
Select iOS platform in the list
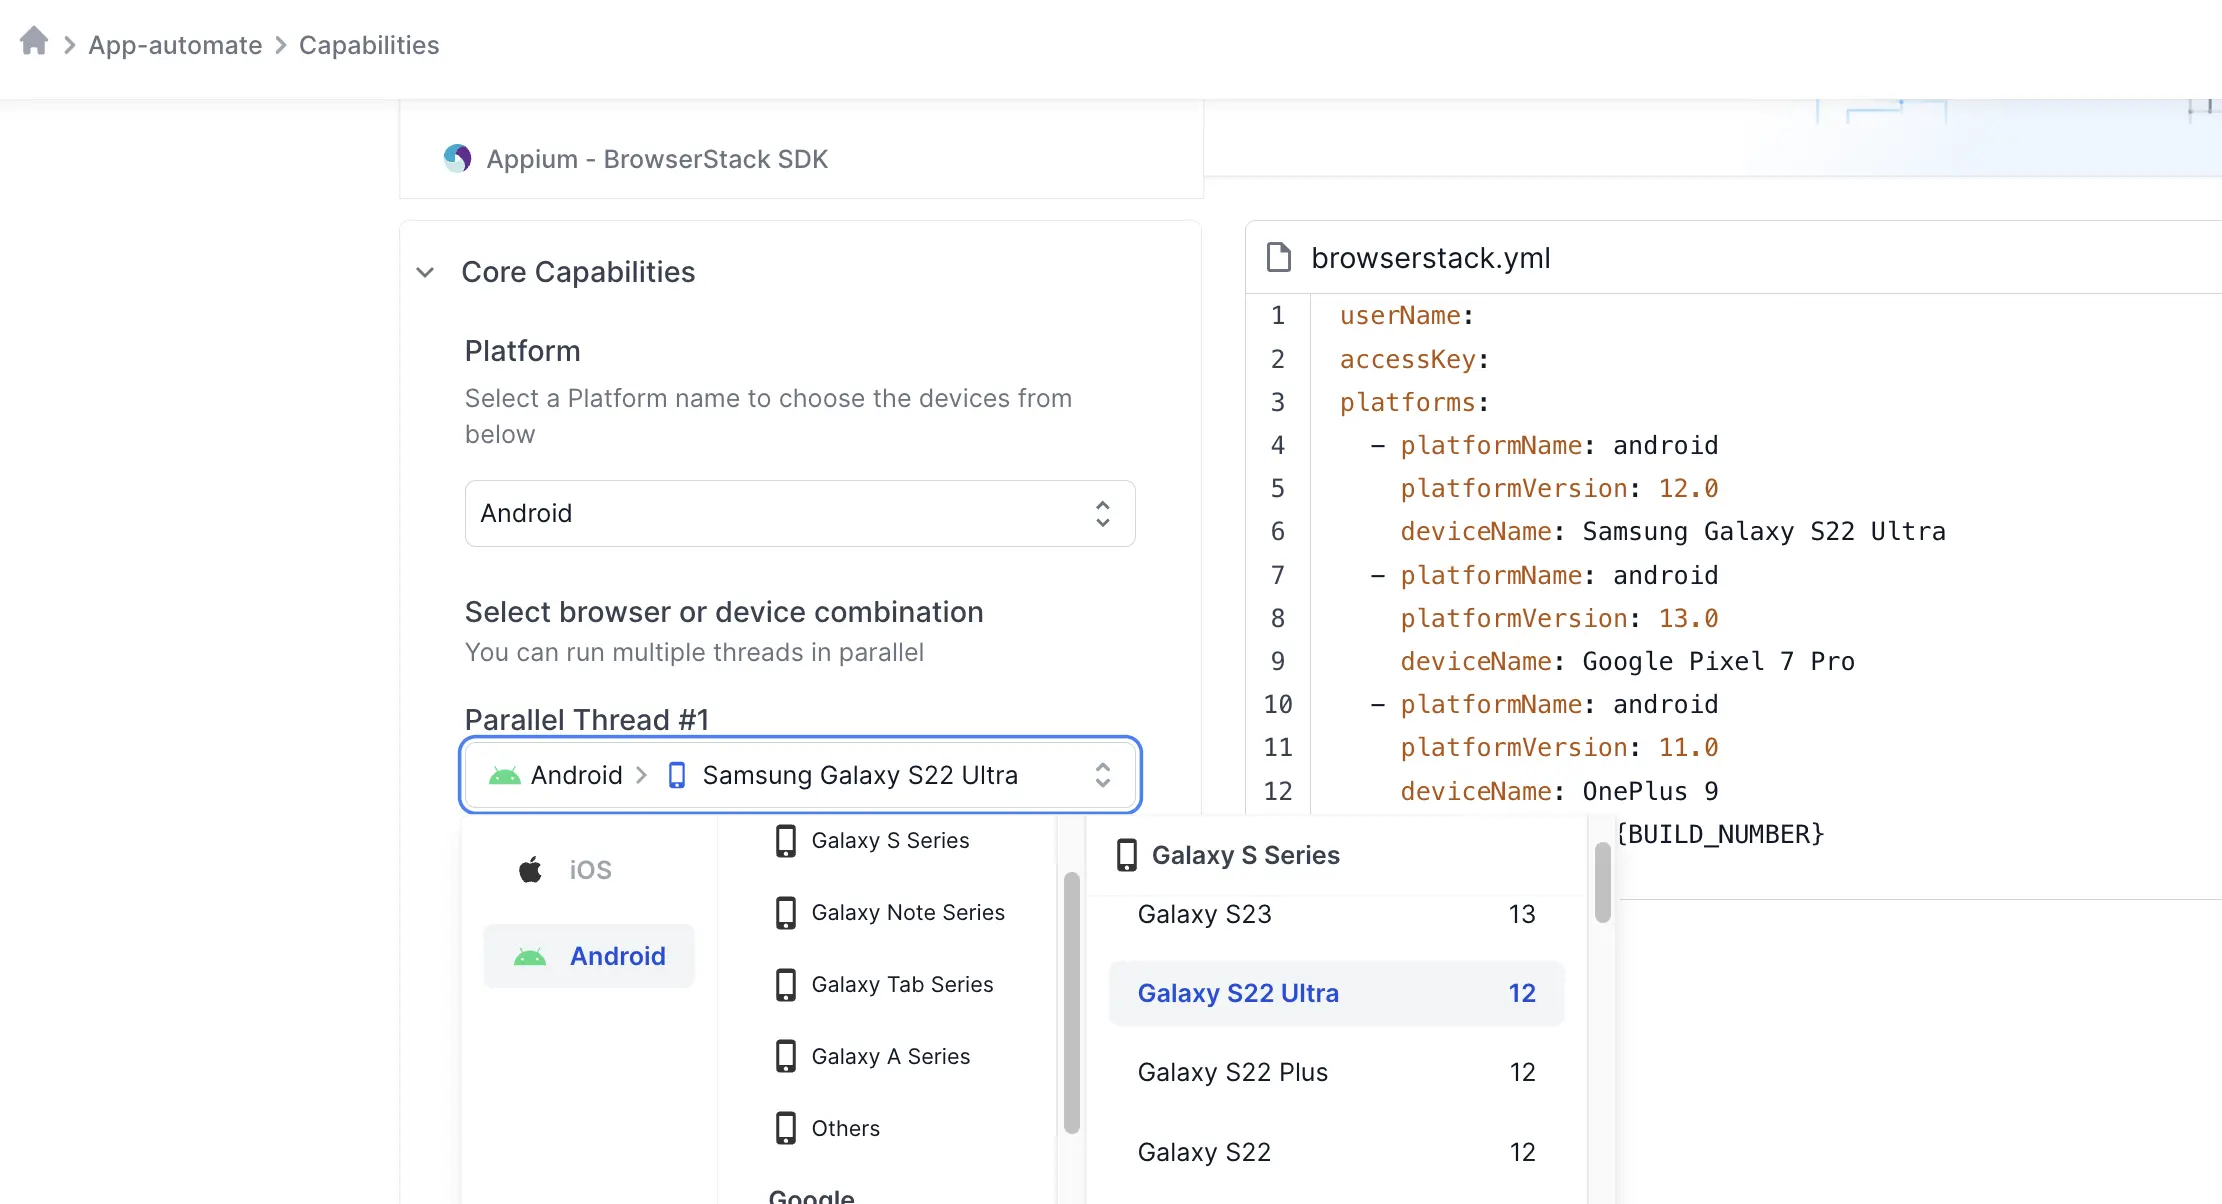tap(590, 870)
